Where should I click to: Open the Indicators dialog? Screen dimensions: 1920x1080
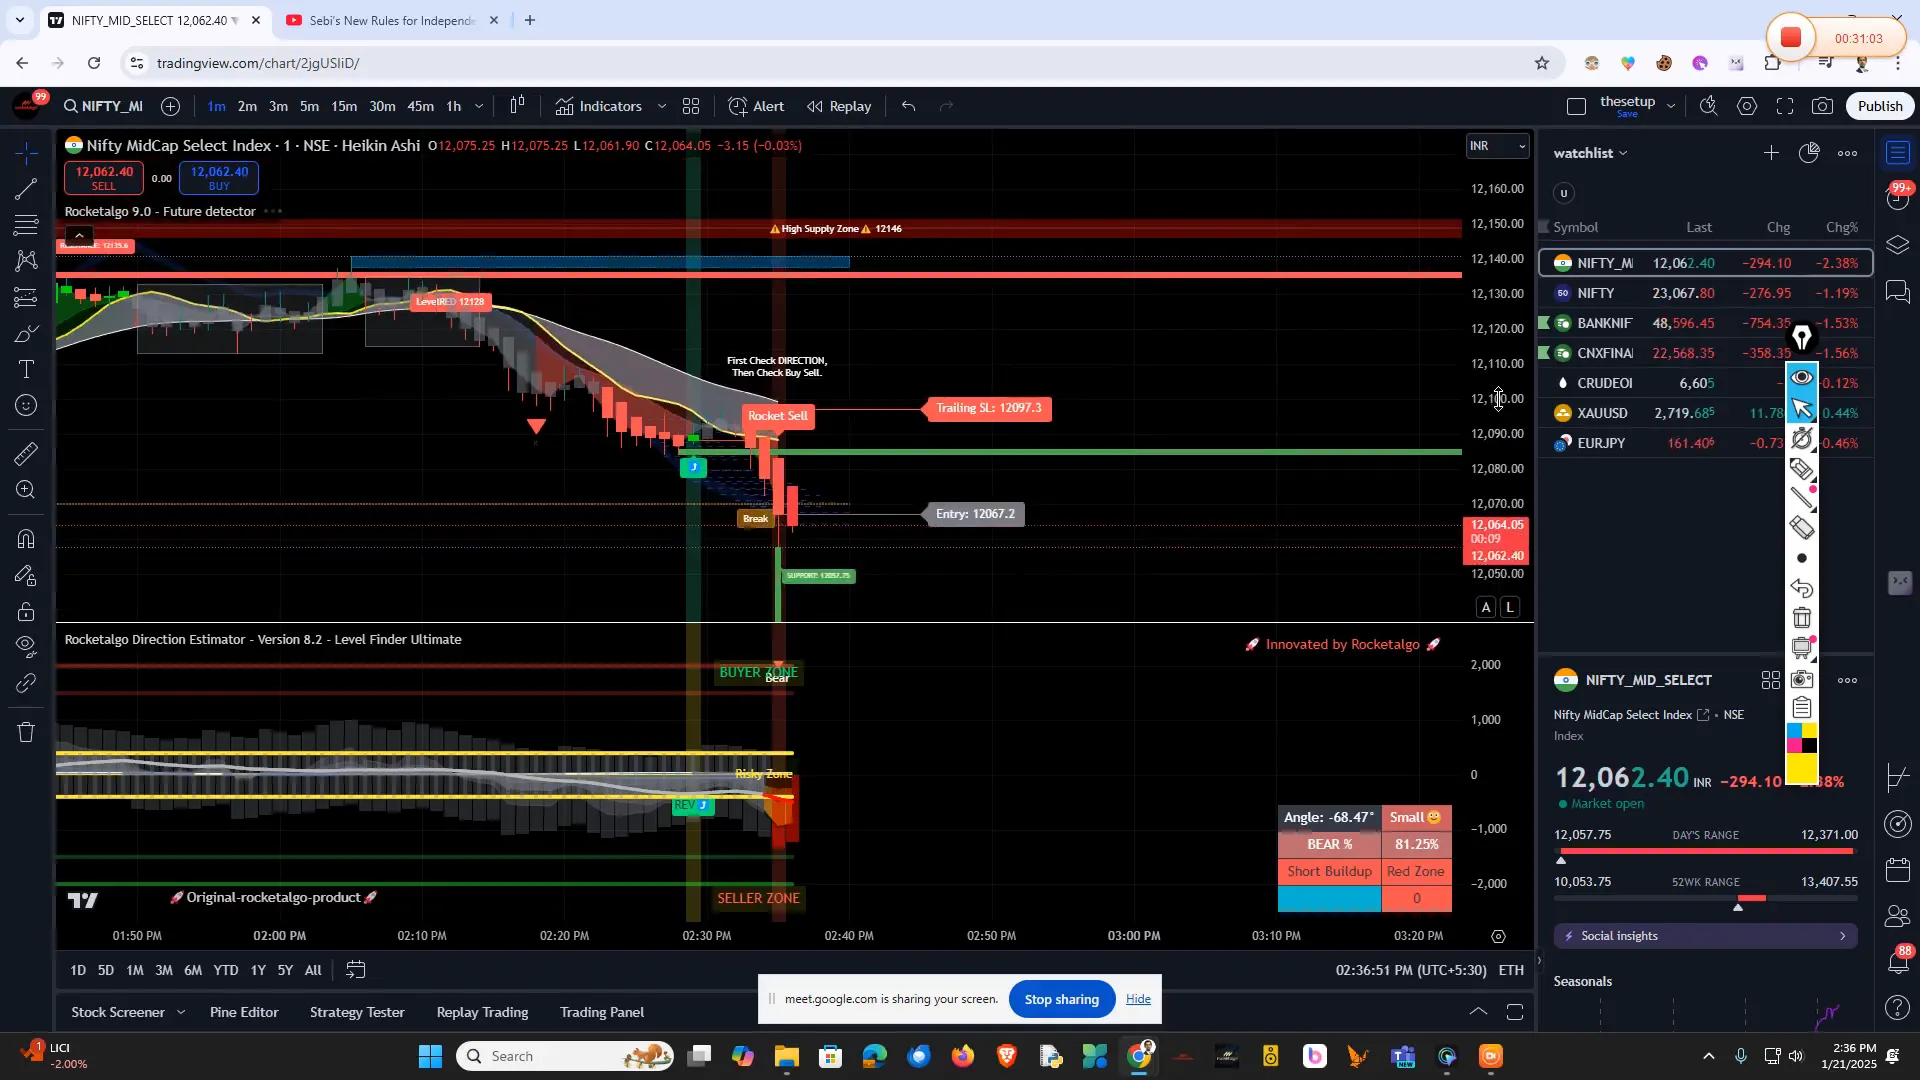599,106
